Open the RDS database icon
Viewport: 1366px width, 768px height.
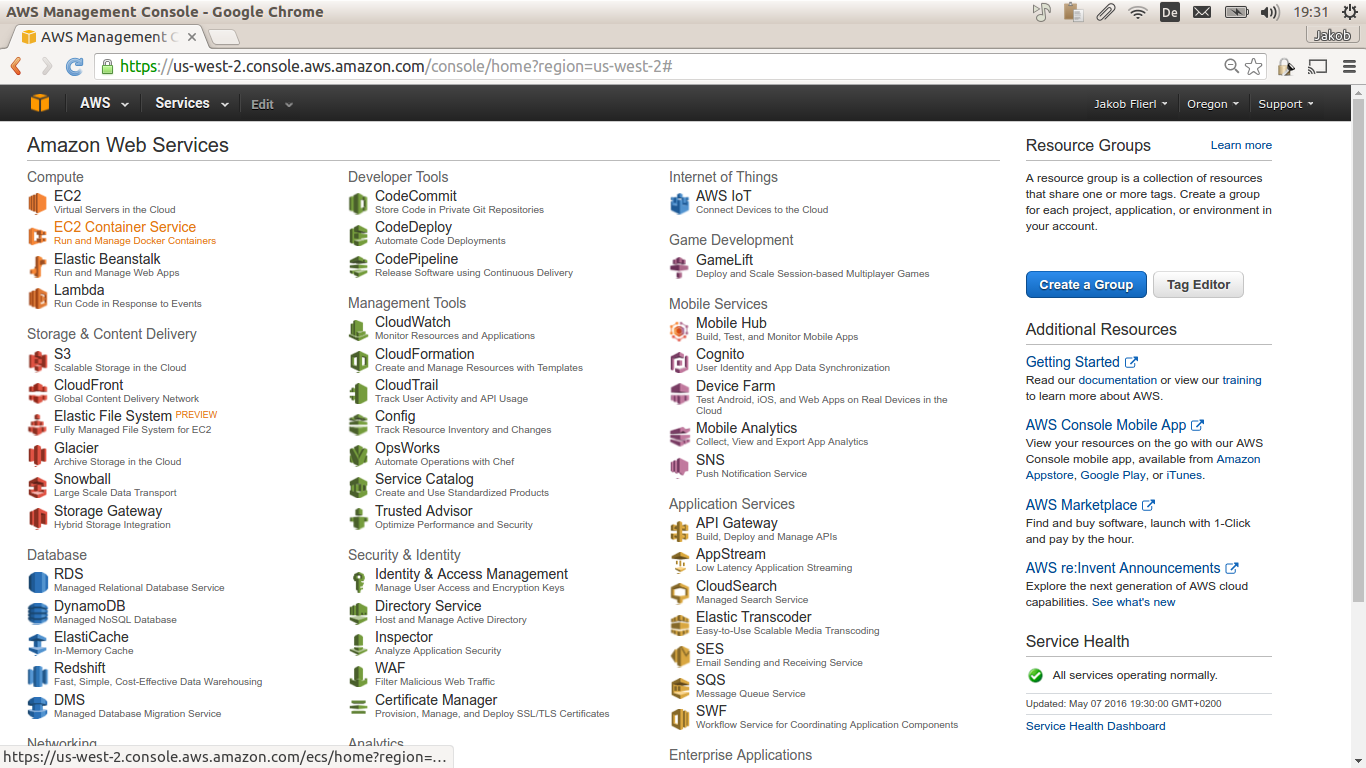37,581
